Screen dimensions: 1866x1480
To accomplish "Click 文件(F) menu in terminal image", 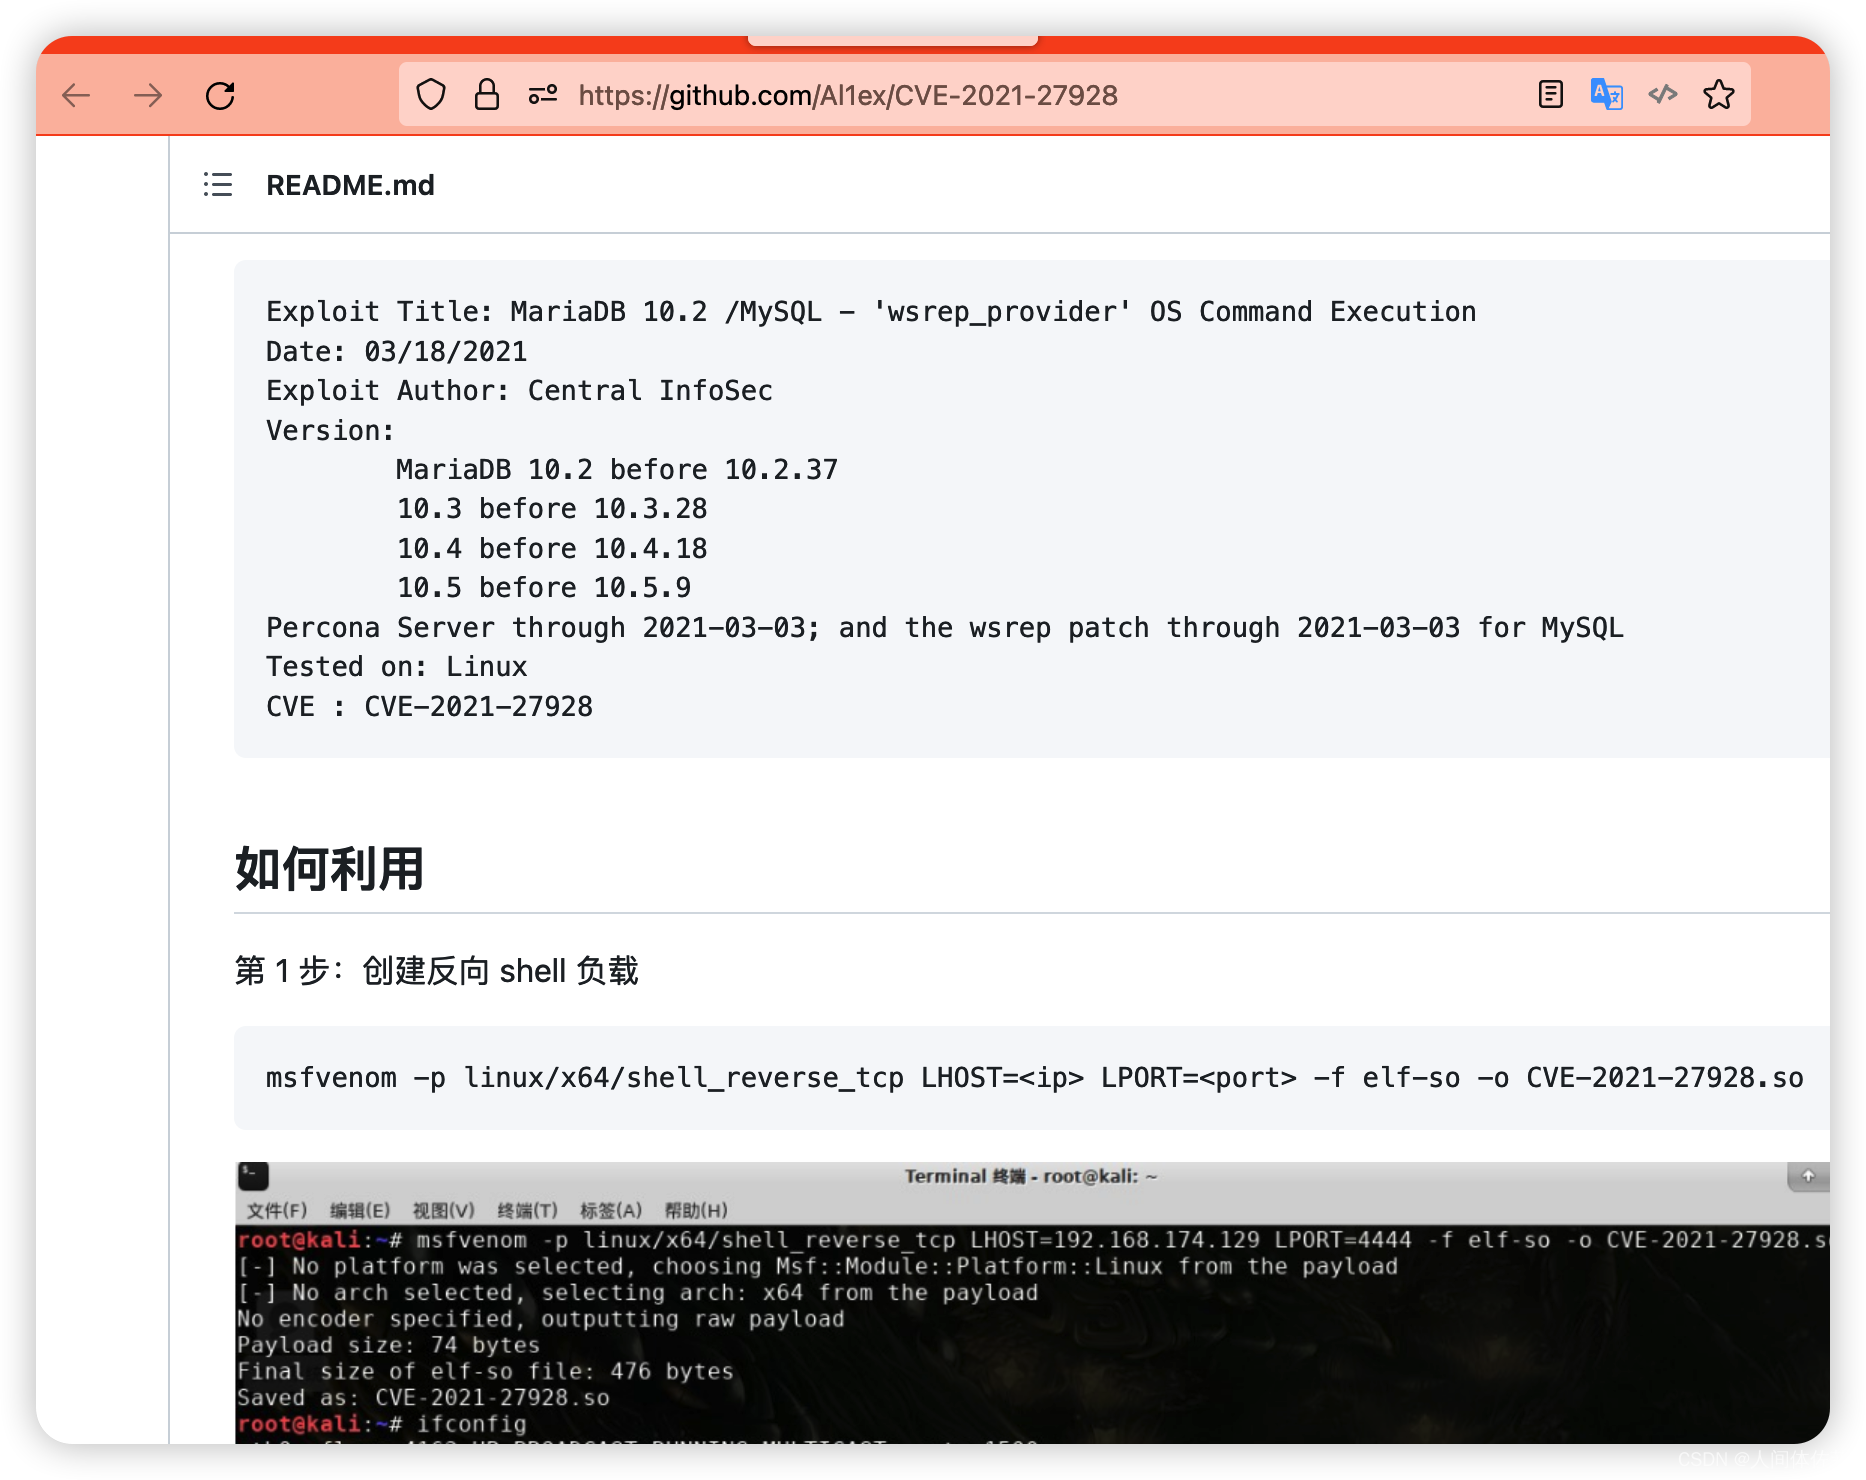I will 277,1211.
